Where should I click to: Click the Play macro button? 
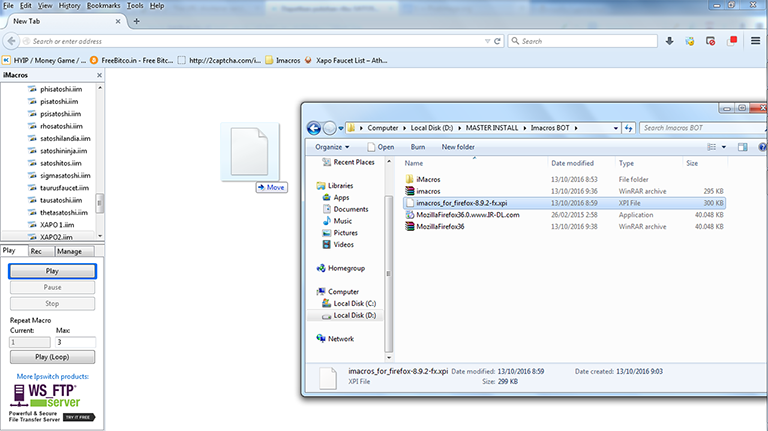tap(52, 271)
